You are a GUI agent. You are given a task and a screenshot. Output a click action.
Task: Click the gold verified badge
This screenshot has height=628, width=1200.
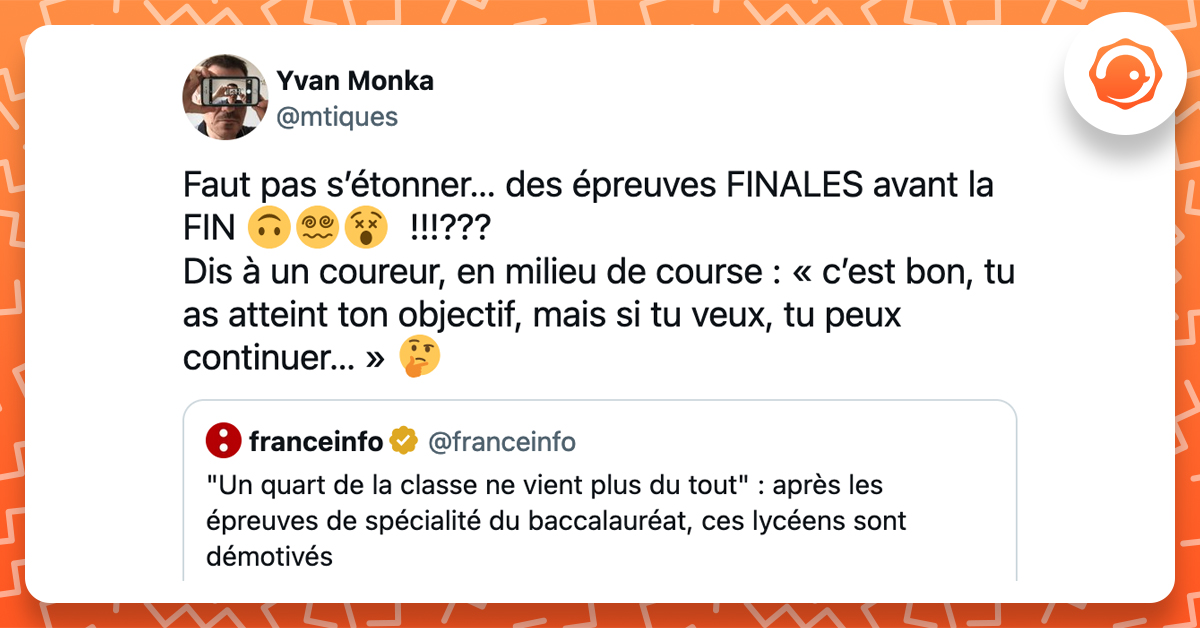(404, 440)
